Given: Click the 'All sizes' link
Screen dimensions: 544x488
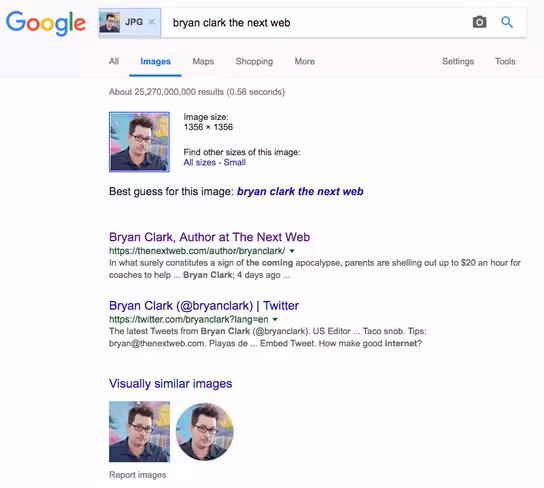Looking at the screenshot, I should click(199, 162).
